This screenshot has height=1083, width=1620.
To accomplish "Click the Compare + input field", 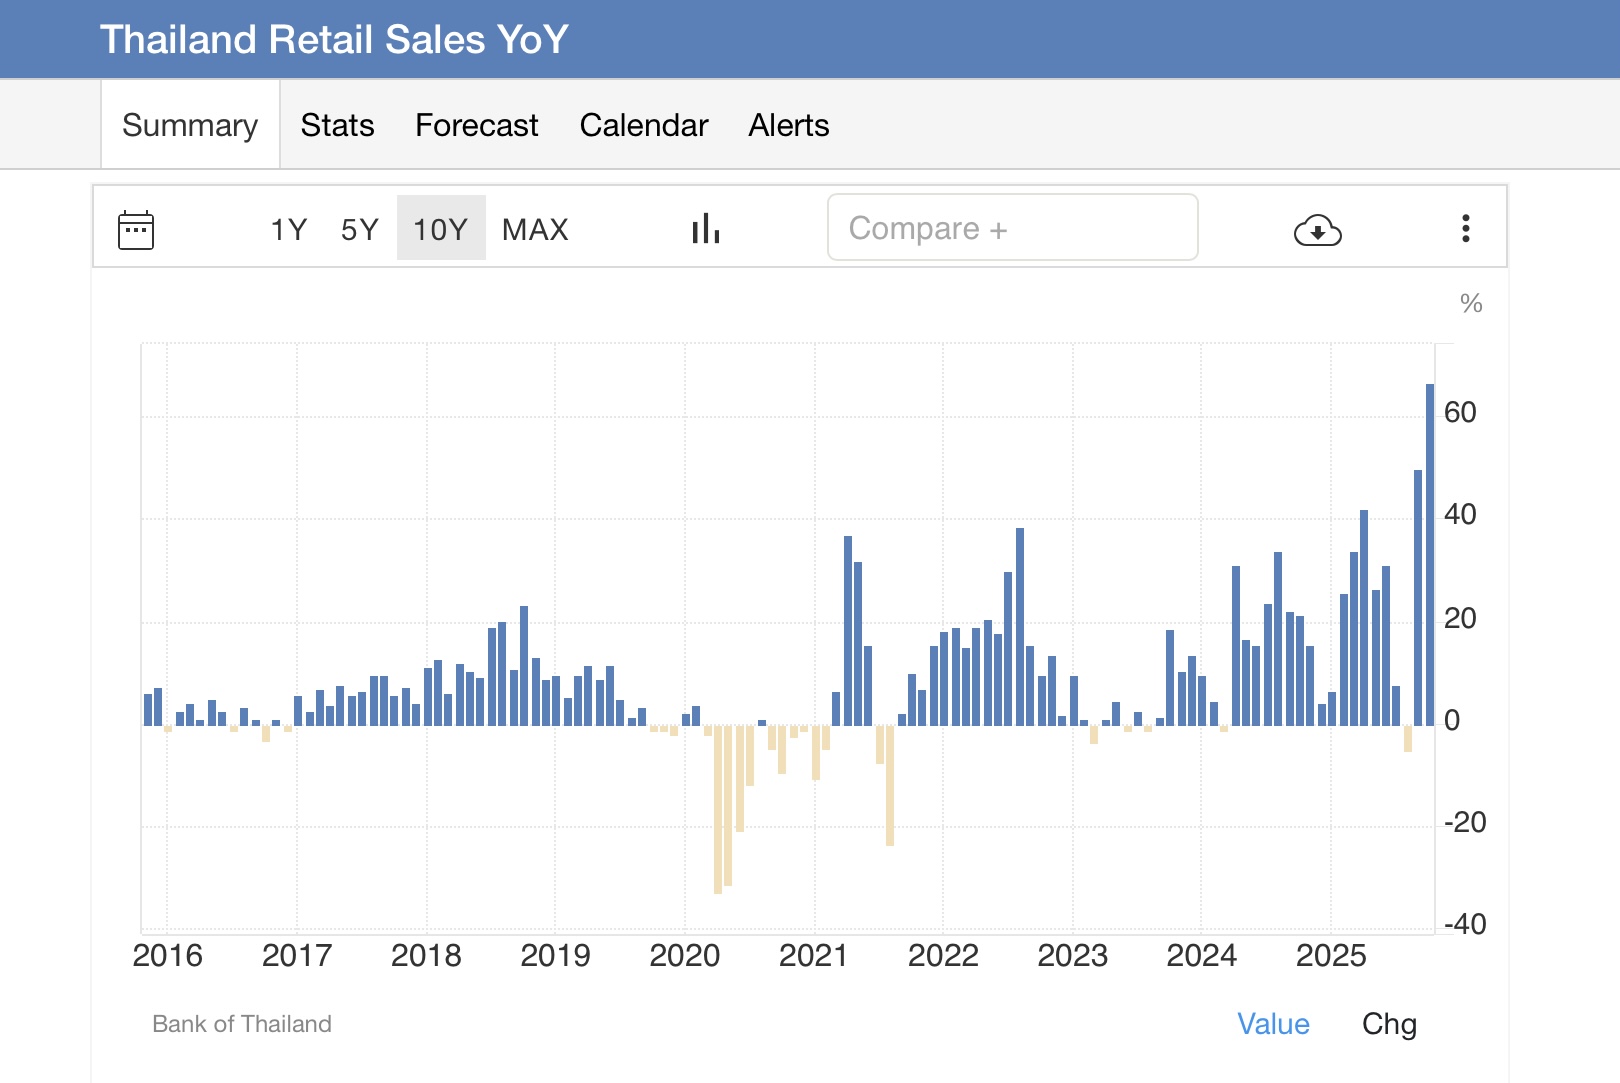I will point(1012,228).
